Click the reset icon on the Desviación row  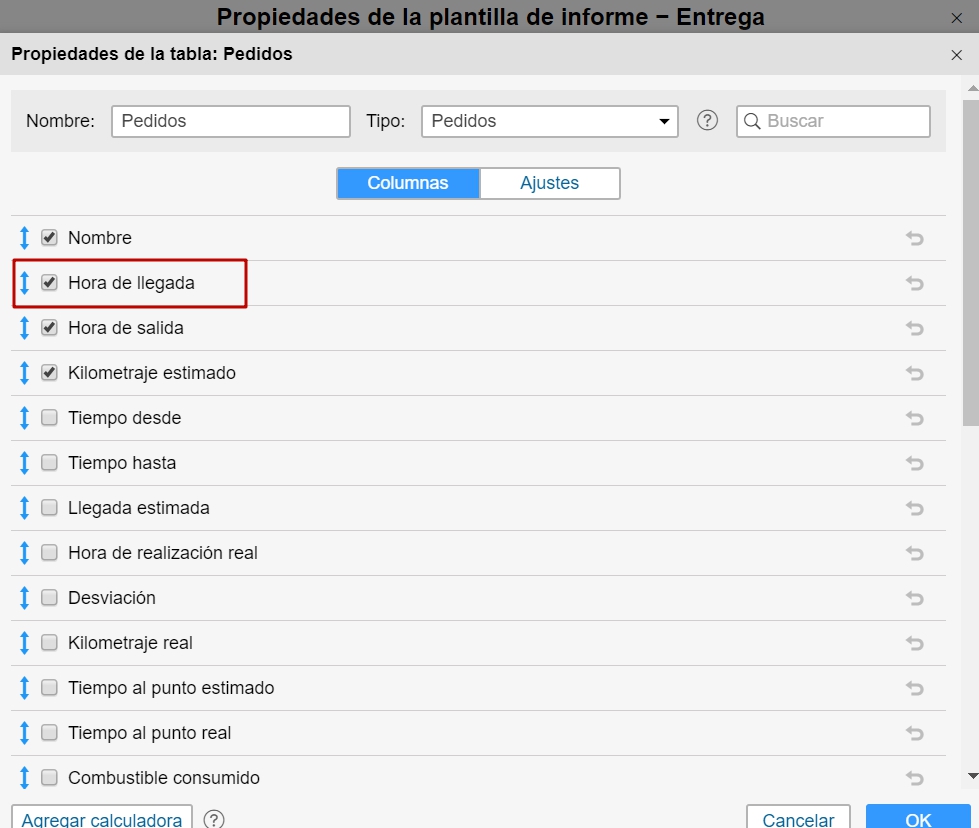(x=914, y=598)
